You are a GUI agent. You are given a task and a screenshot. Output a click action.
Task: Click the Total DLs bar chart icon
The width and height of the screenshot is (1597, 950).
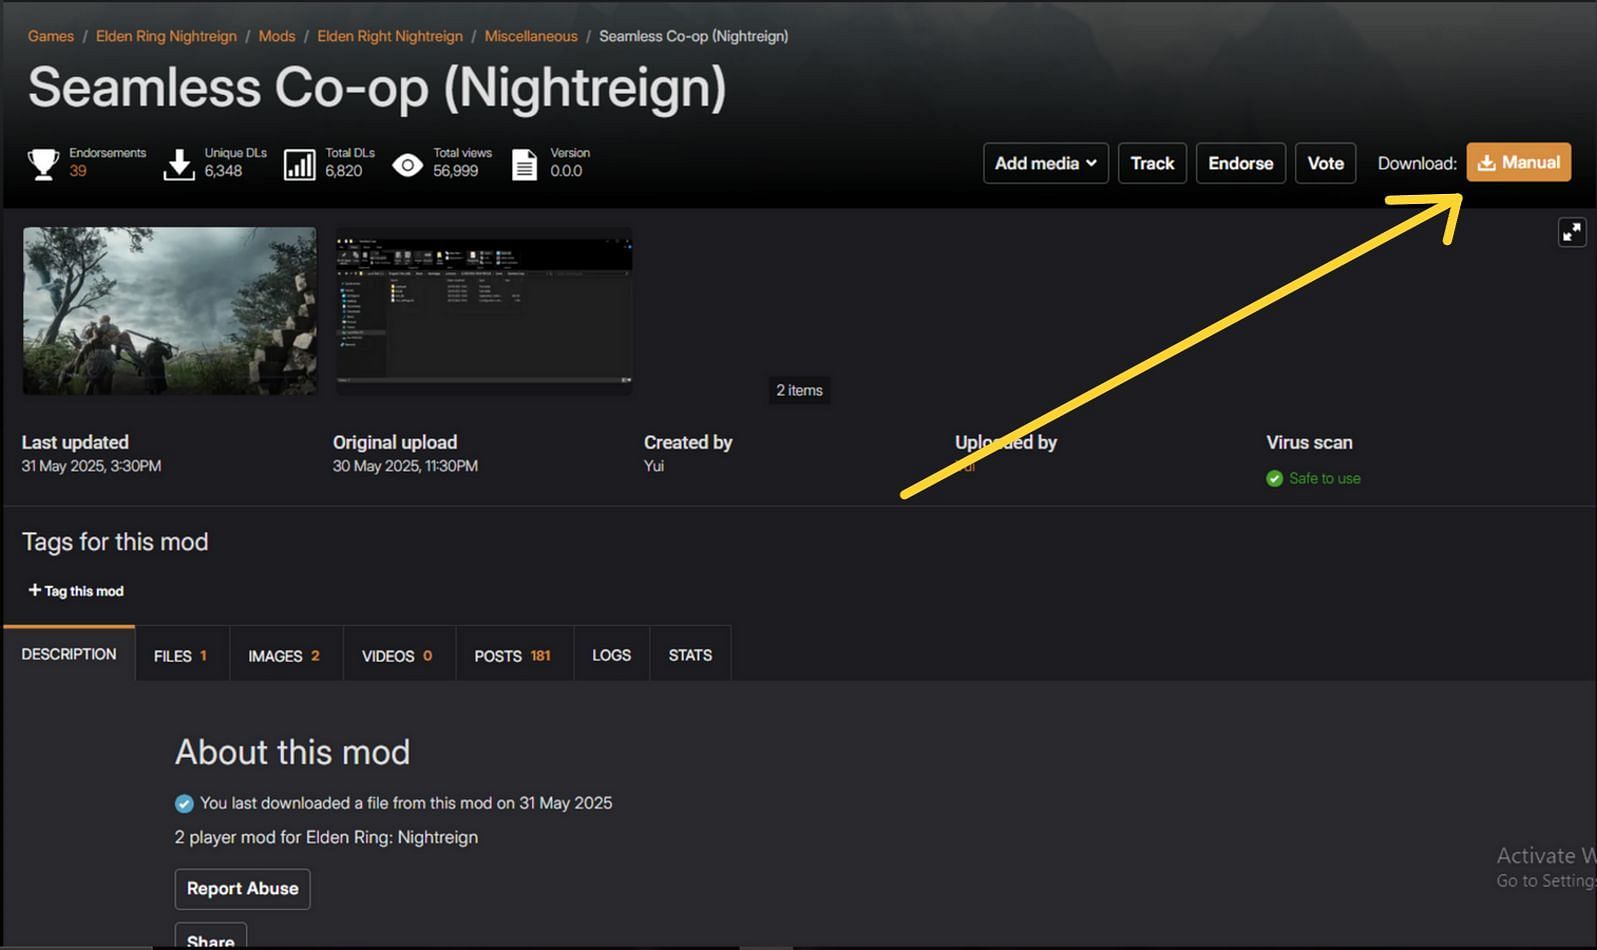300,164
